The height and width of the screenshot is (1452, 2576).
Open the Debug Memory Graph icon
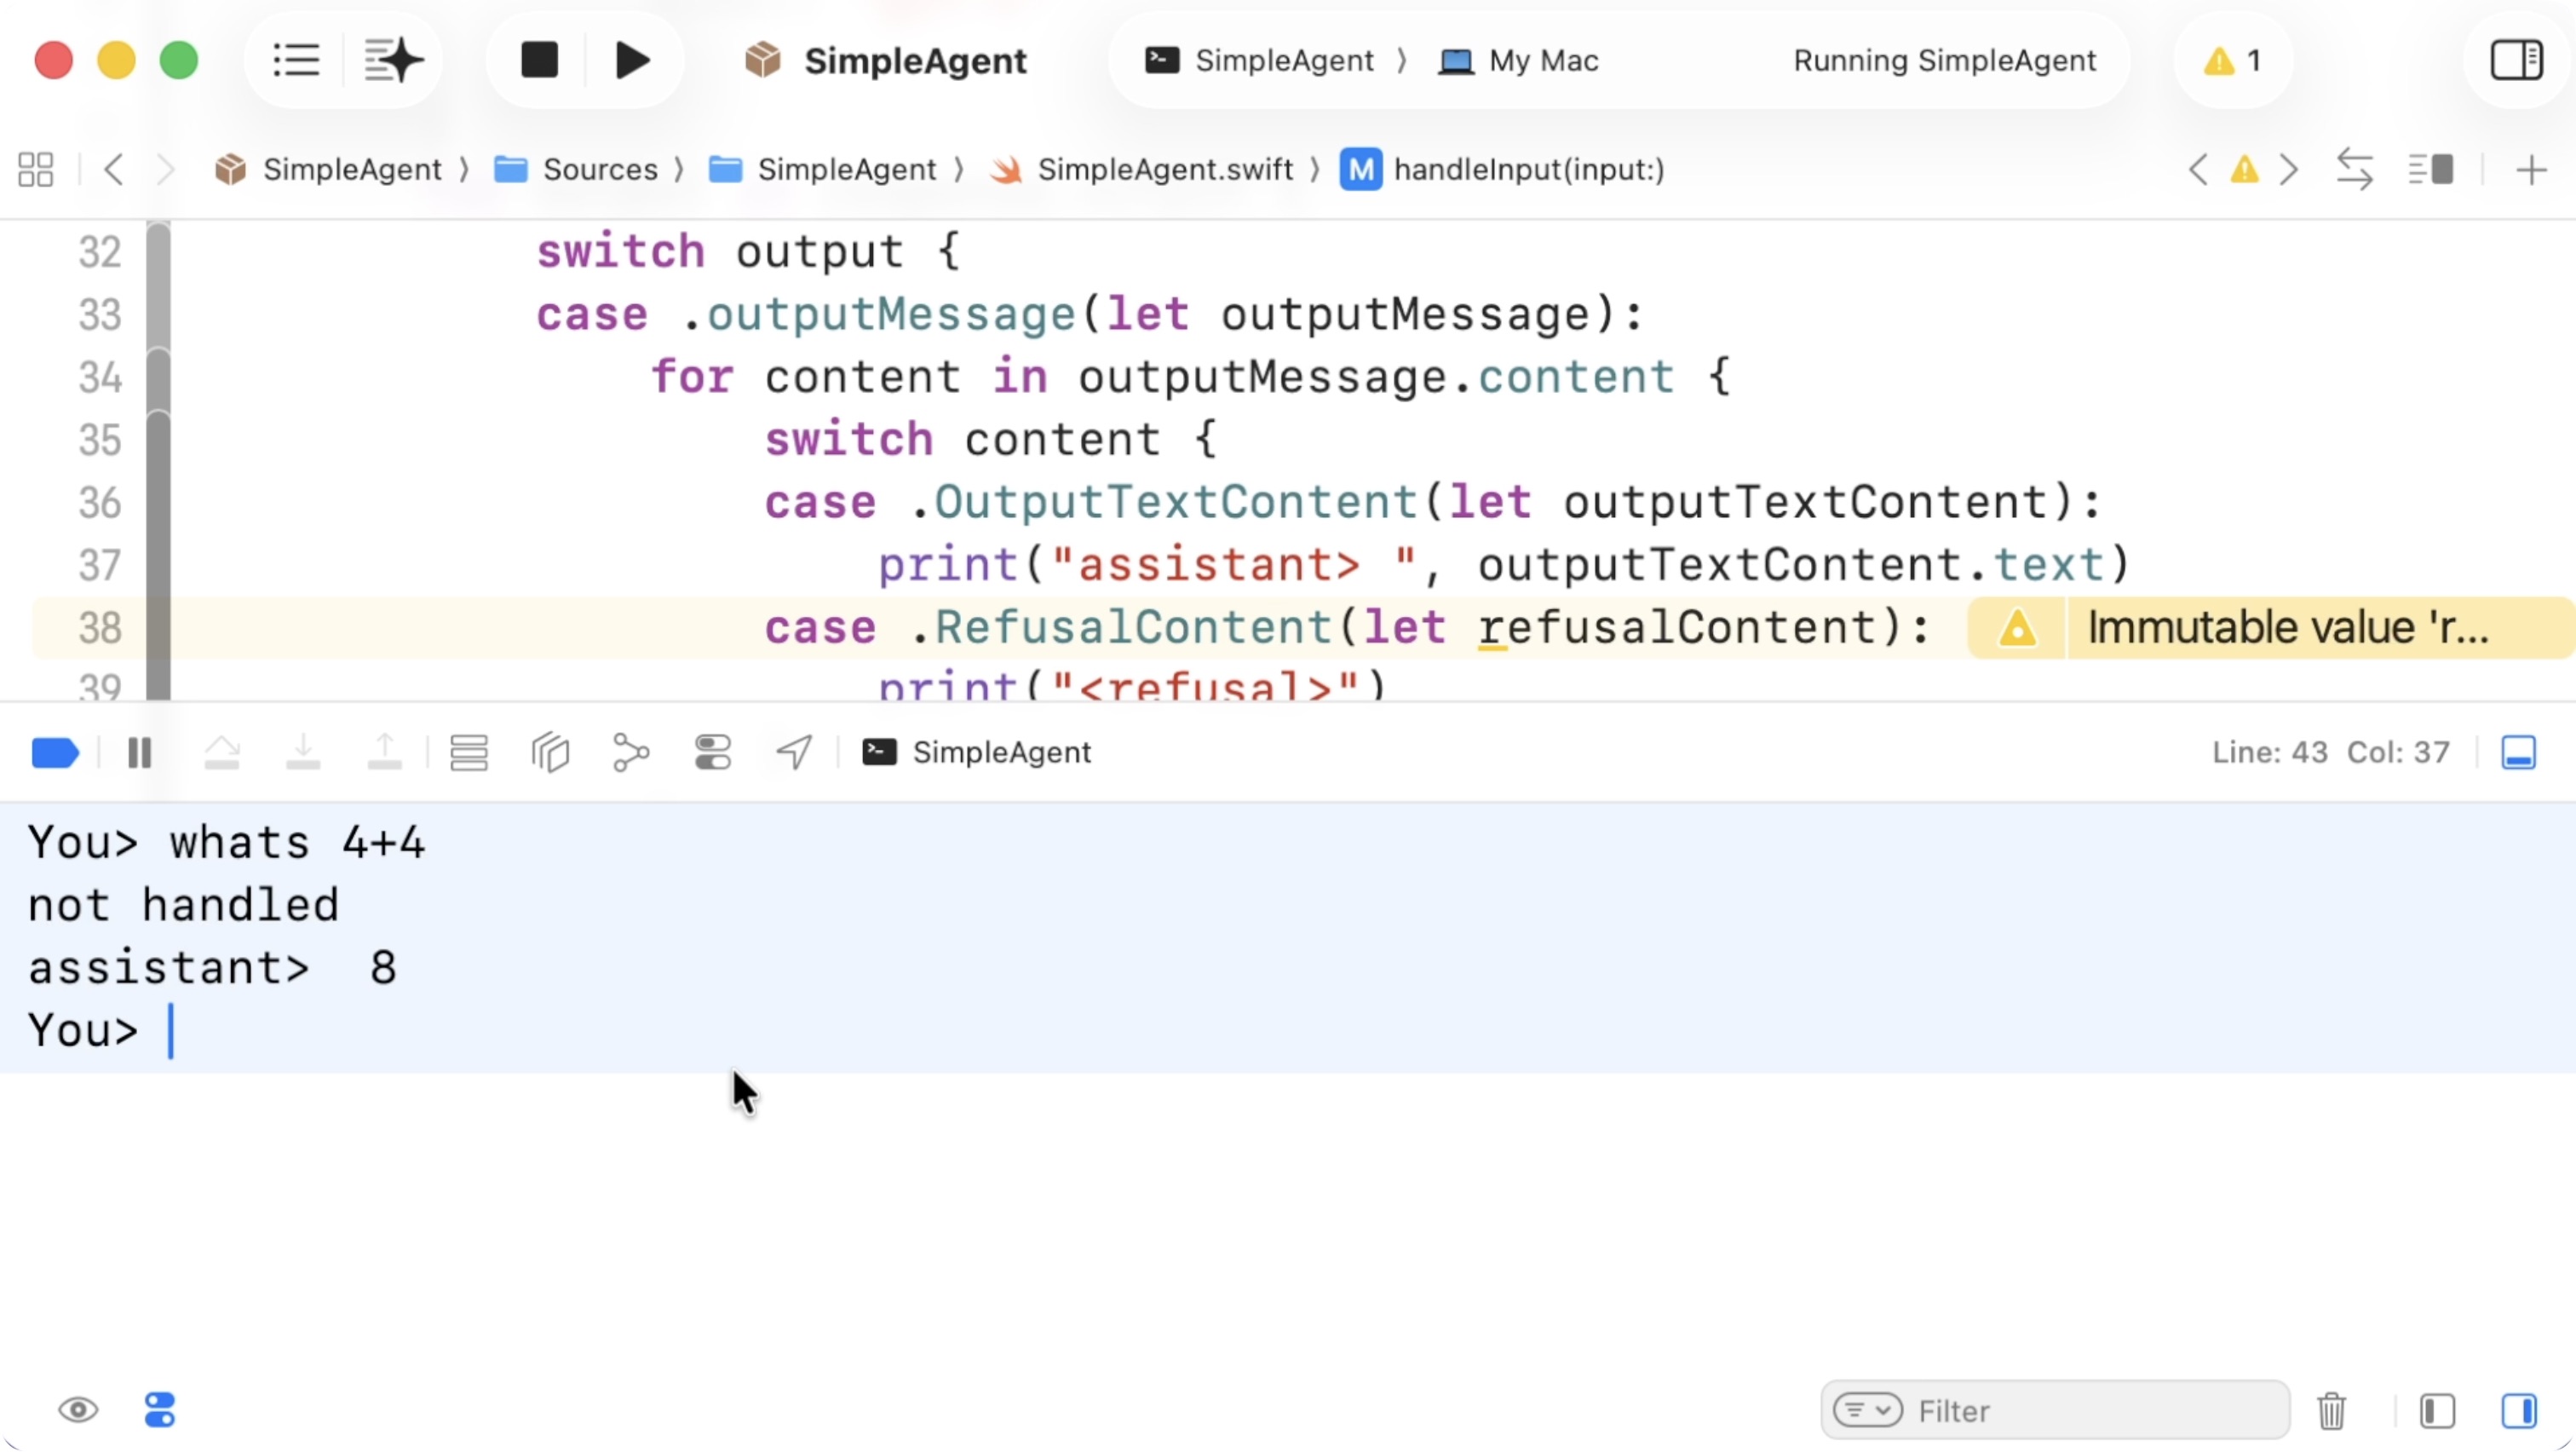click(631, 753)
